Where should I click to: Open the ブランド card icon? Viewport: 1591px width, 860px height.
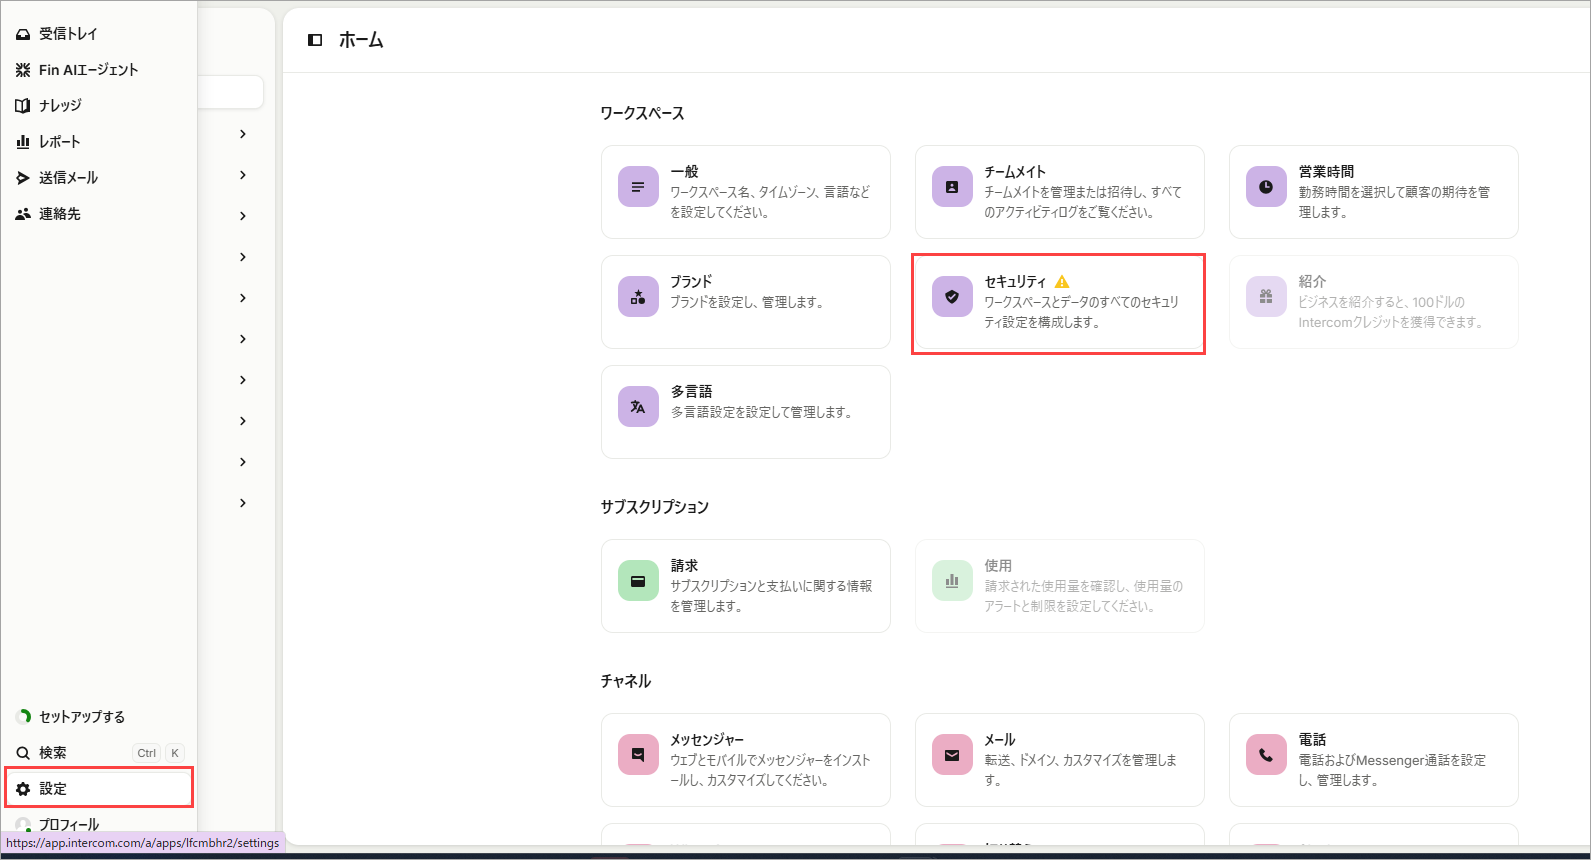(638, 297)
